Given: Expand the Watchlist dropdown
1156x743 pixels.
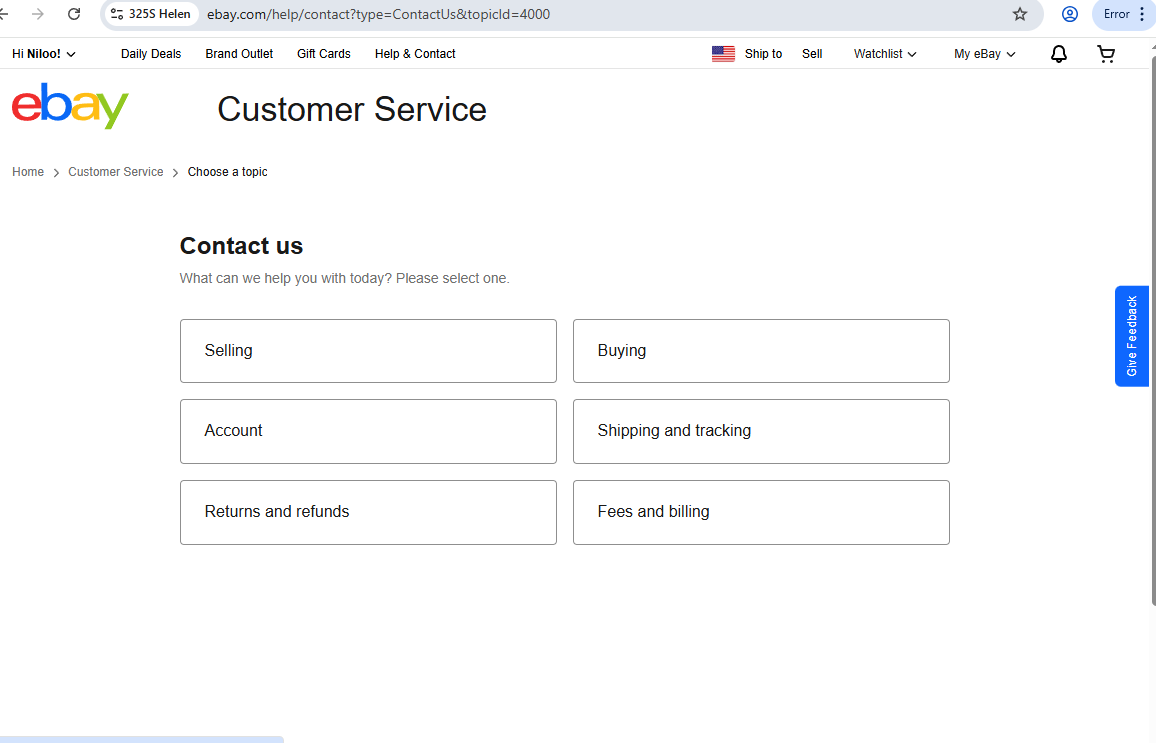Looking at the screenshot, I should click(885, 54).
